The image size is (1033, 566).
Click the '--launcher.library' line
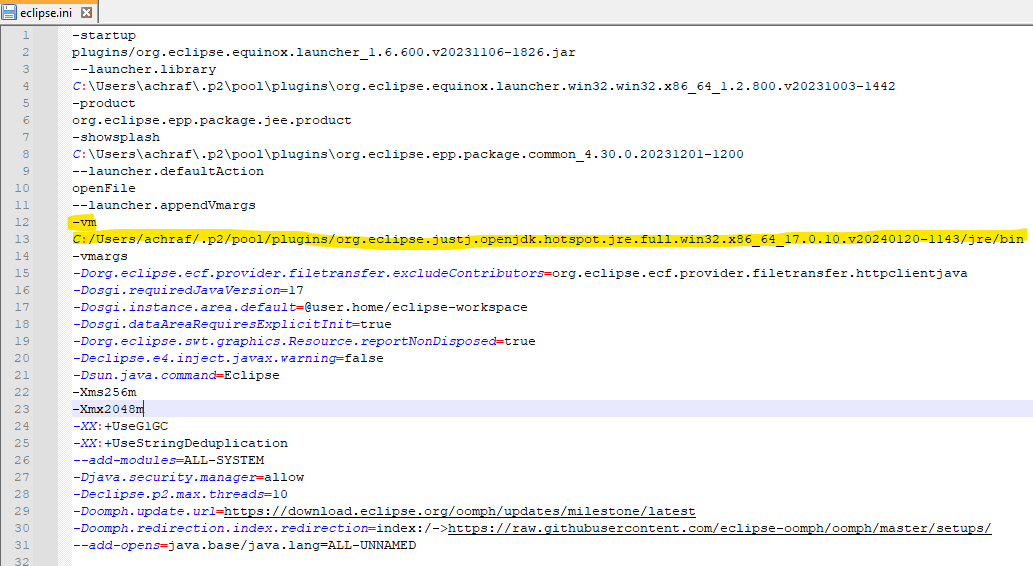144,69
